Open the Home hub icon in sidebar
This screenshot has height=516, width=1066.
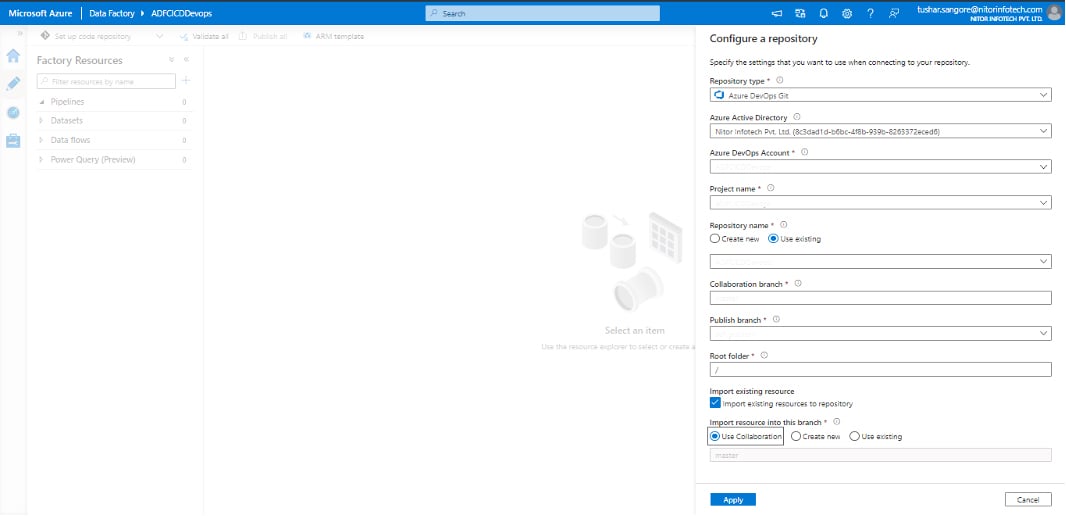click(13, 56)
